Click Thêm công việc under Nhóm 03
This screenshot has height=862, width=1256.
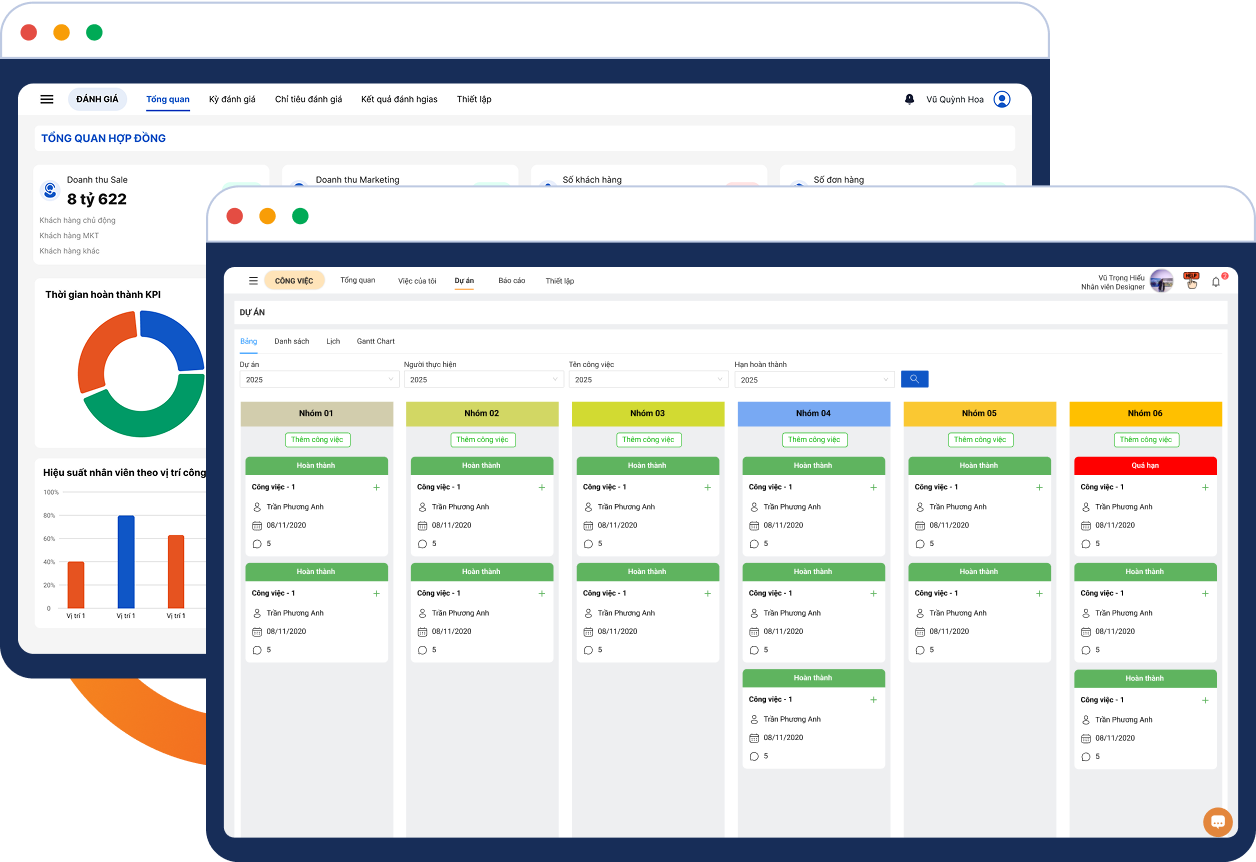pos(649,439)
